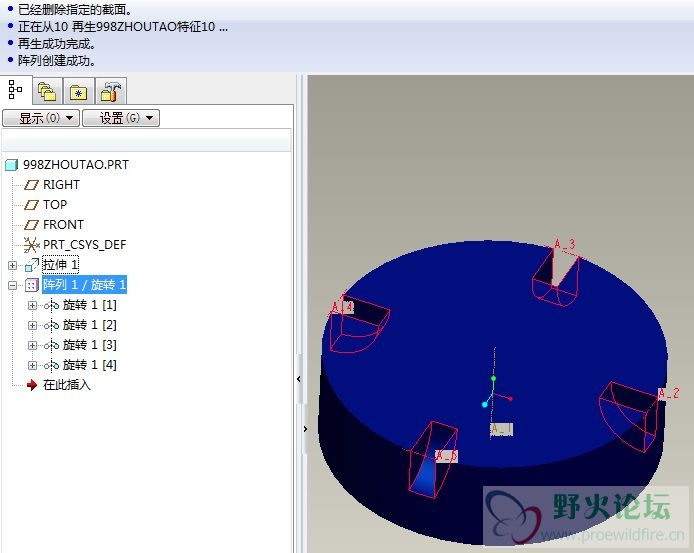Viewport: 694px width, 553px height.
Task: Select the A_4 axis label in viewport
Action: tap(343, 307)
